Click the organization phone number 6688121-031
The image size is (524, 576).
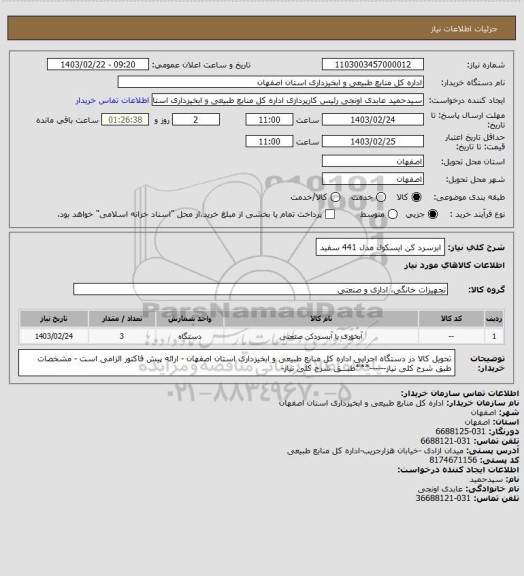point(445,441)
